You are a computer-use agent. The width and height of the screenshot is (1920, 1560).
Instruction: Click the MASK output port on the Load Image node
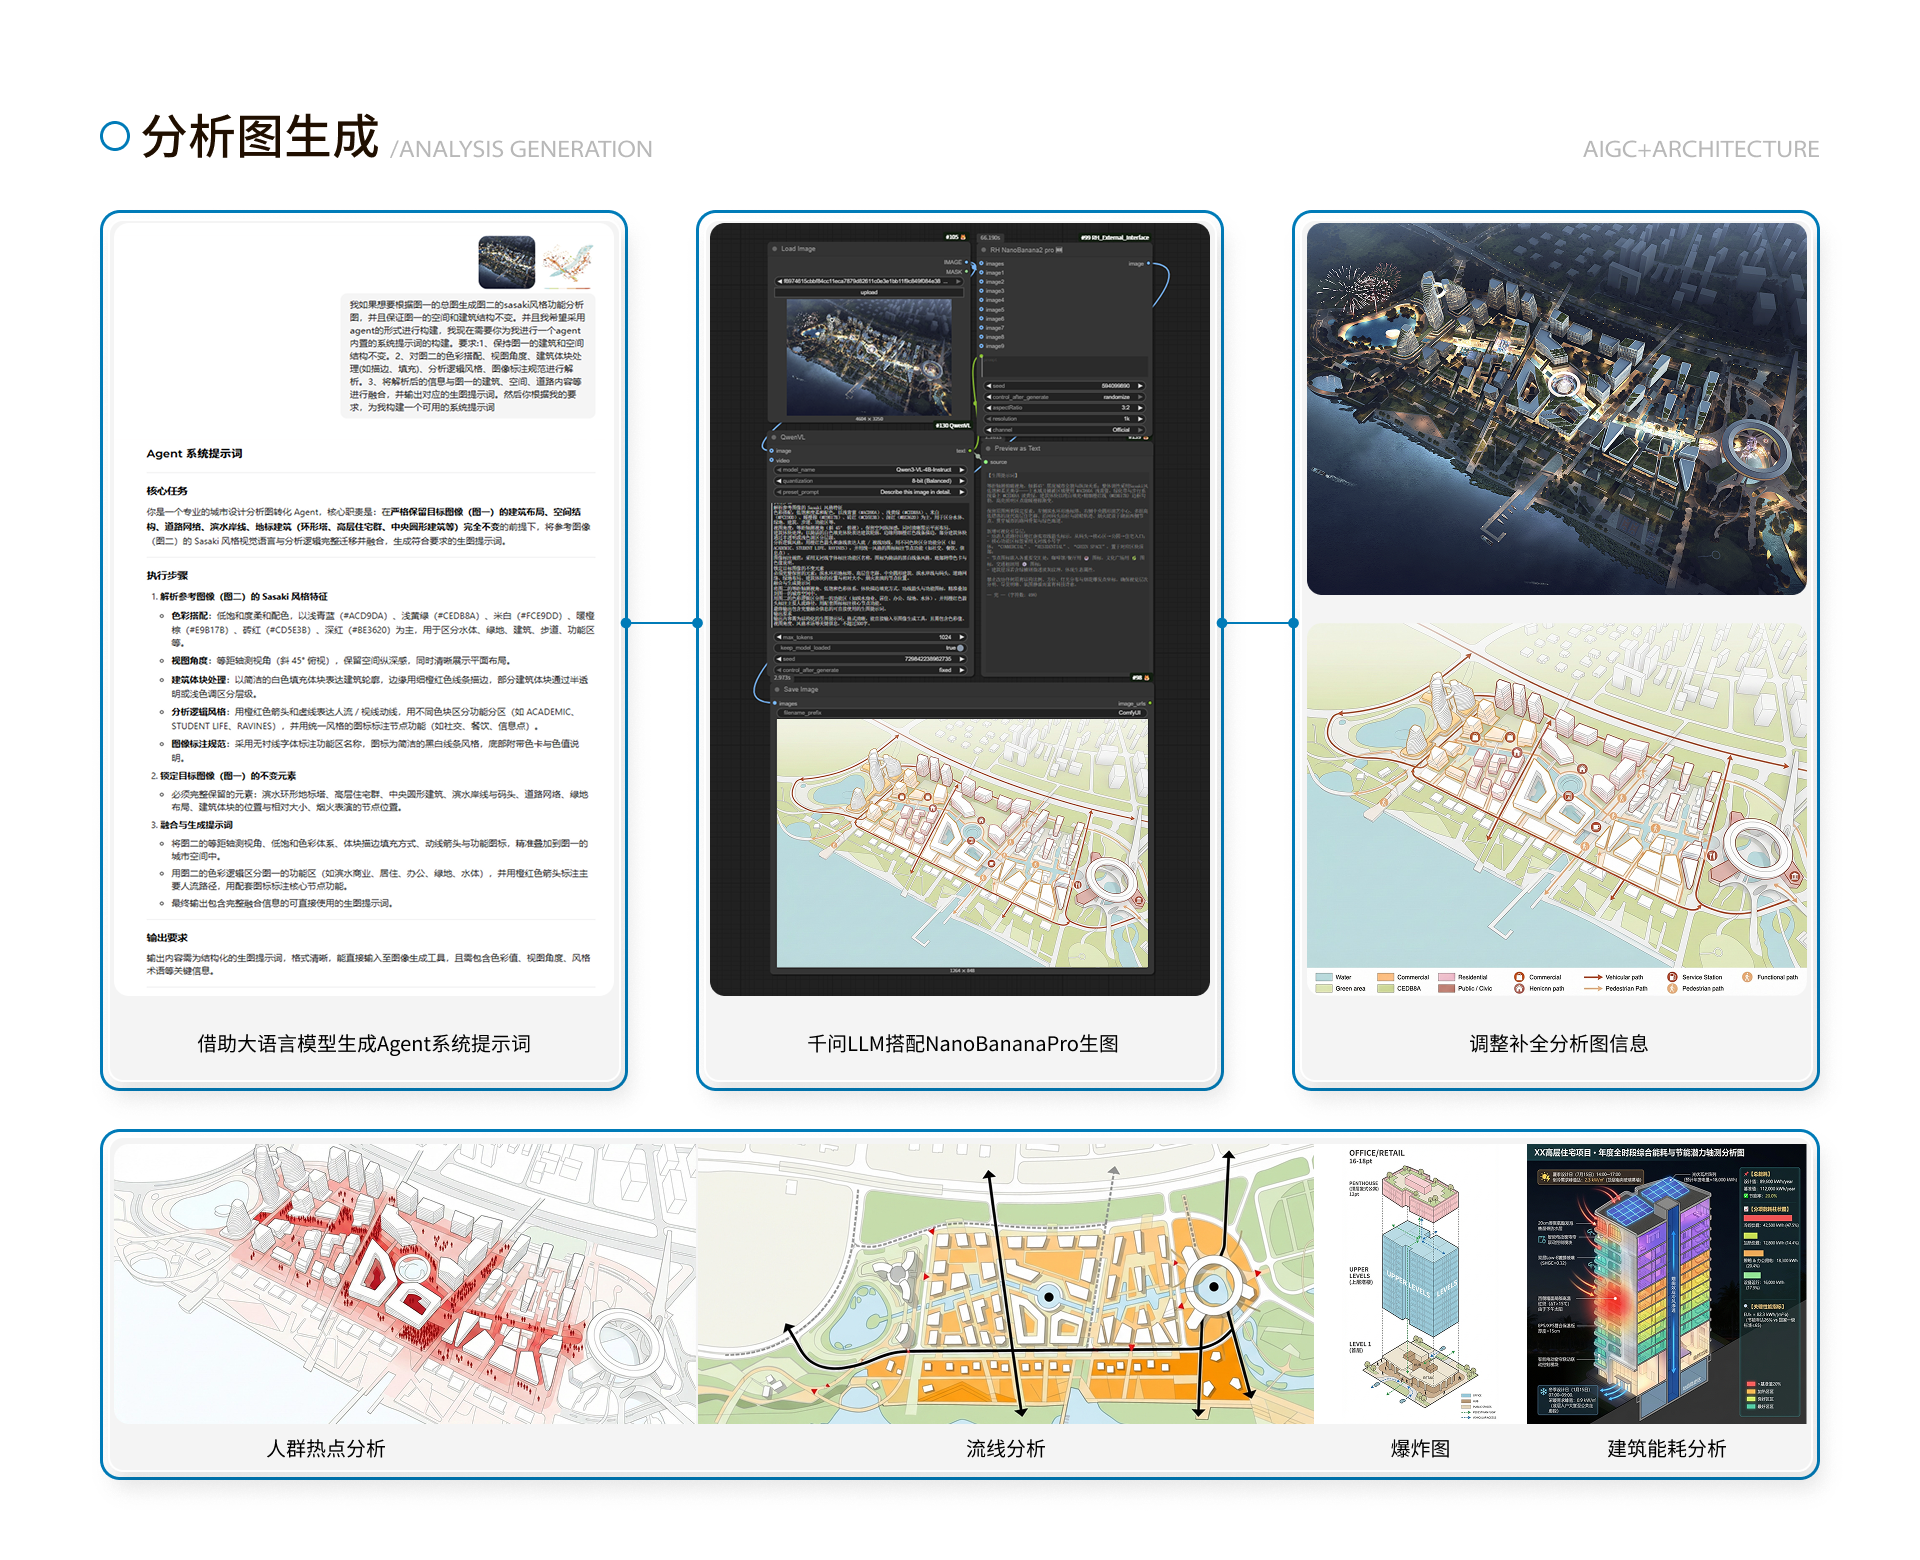point(967,271)
